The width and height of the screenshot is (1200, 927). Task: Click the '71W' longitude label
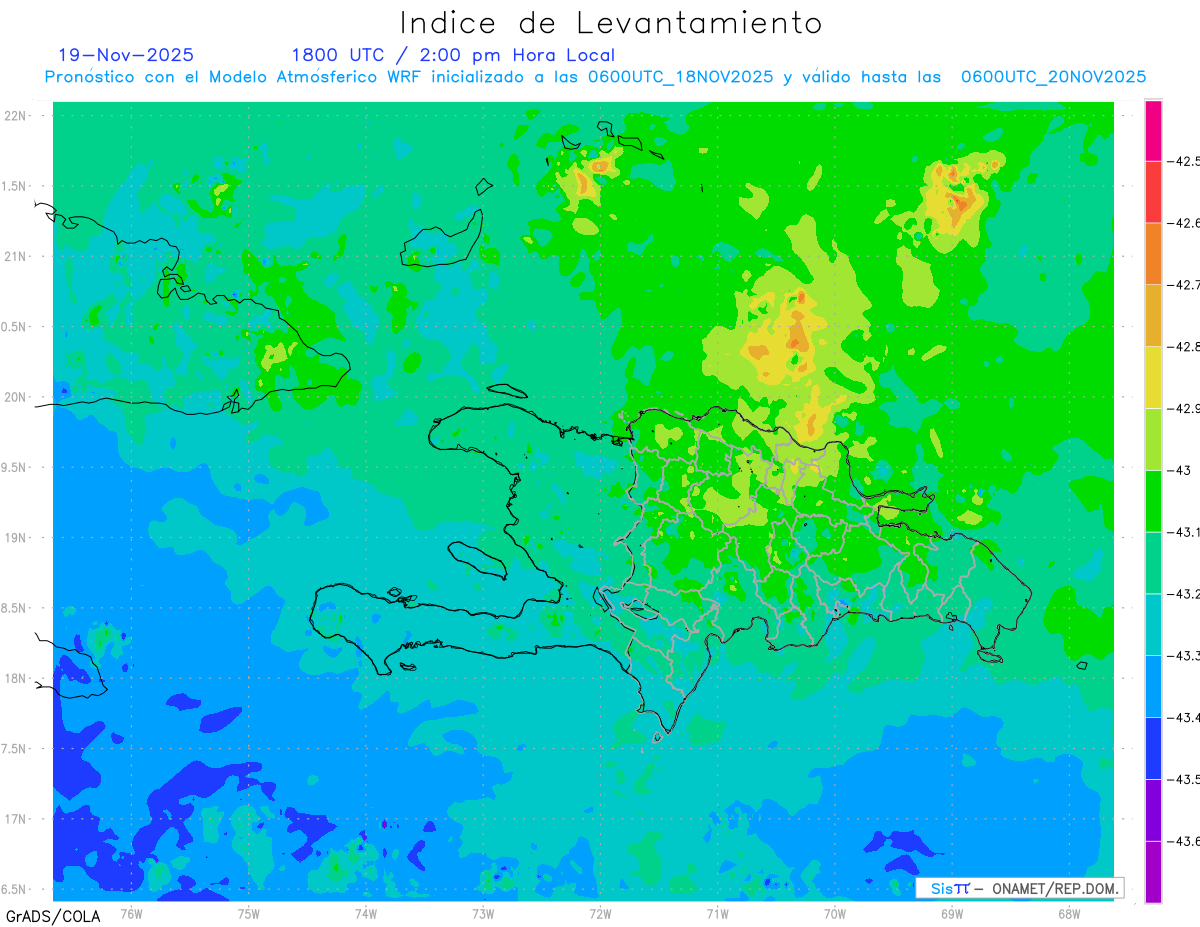pyautogui.click(x=717, y=913)
